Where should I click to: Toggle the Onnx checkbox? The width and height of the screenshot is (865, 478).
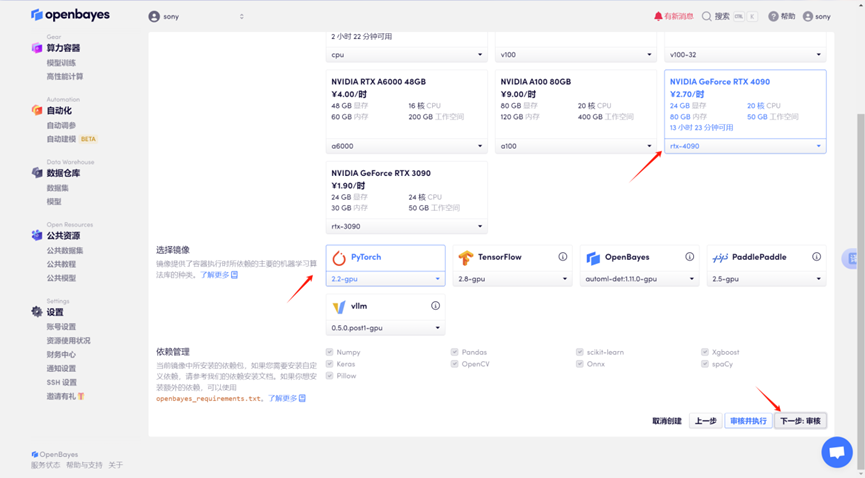pos(580,364)
